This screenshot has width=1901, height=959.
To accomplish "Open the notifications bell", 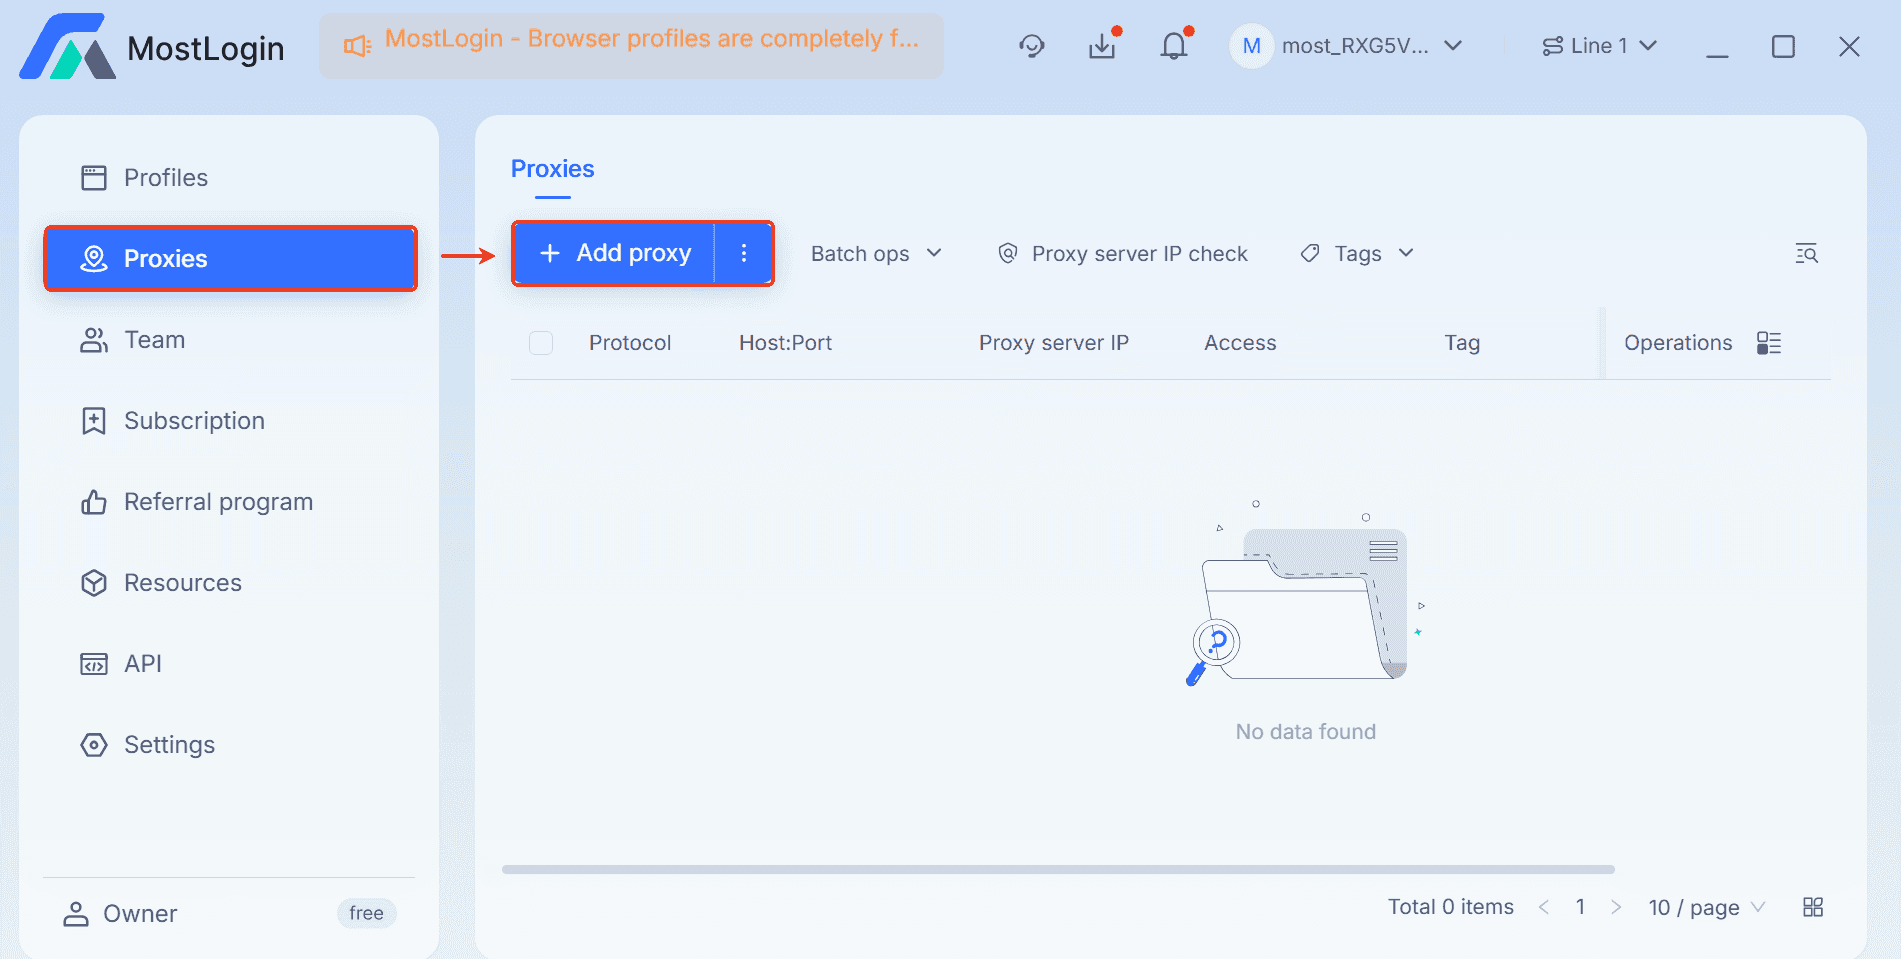I will (1174, 46).
